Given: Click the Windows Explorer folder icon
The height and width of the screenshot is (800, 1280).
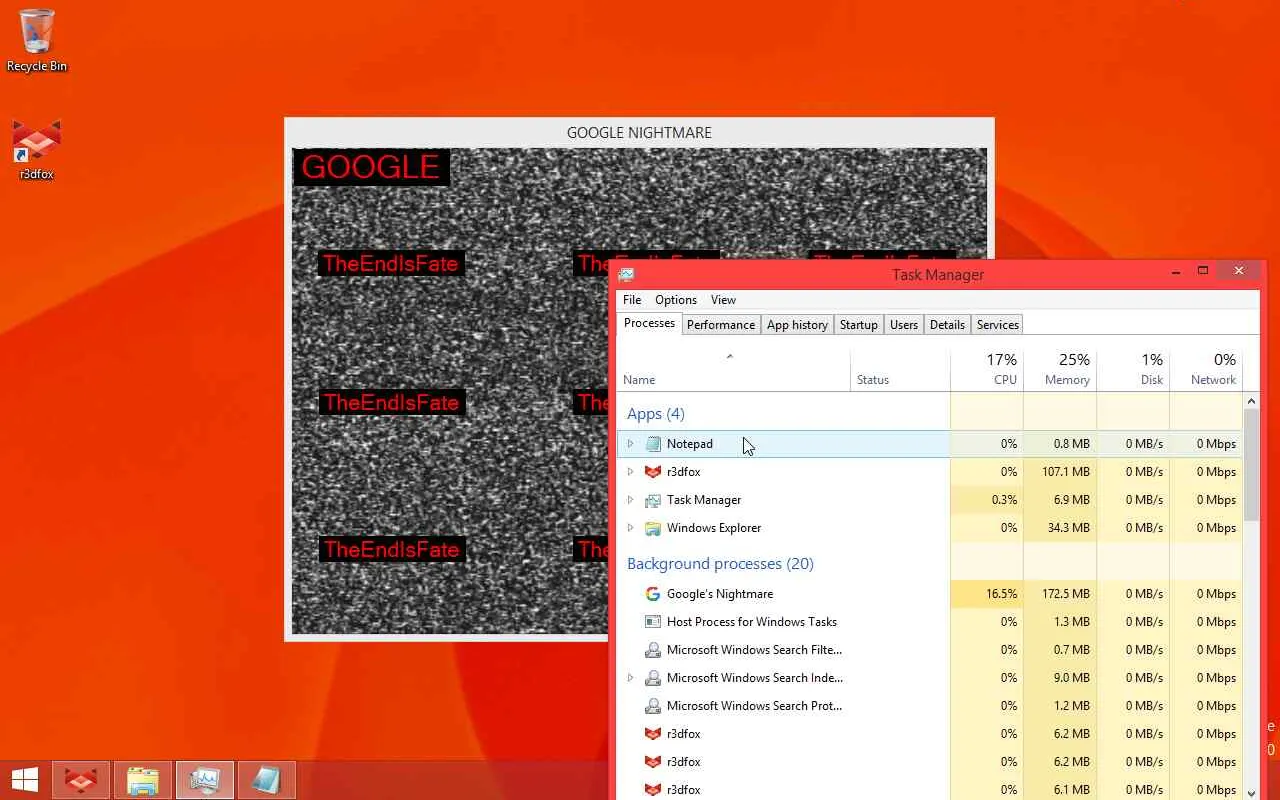Looking at the screenshot, I should (653, 528).
